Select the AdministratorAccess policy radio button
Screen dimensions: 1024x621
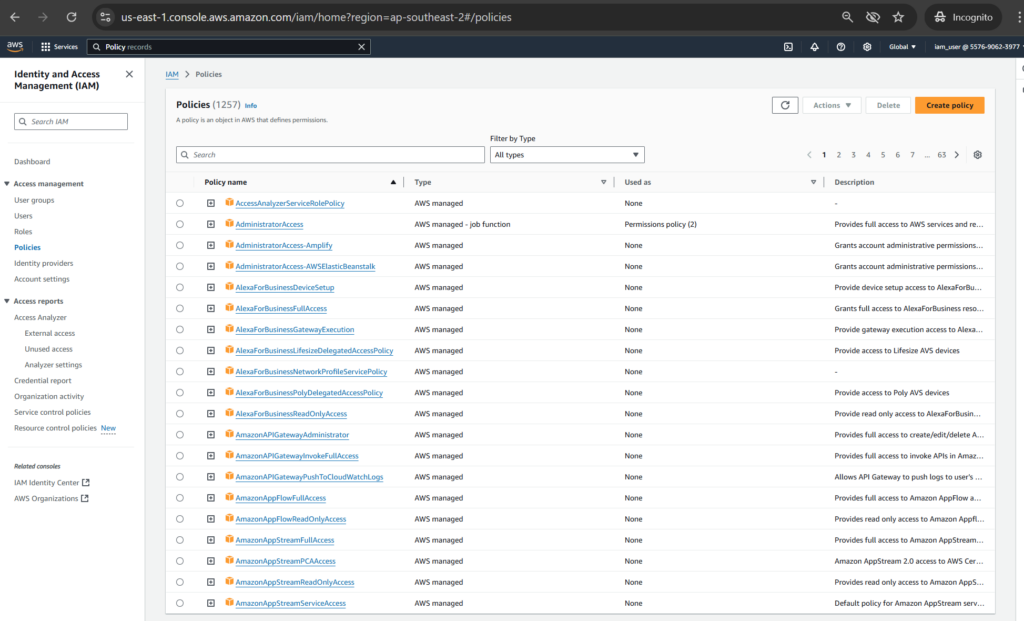[x=180, y=225]
